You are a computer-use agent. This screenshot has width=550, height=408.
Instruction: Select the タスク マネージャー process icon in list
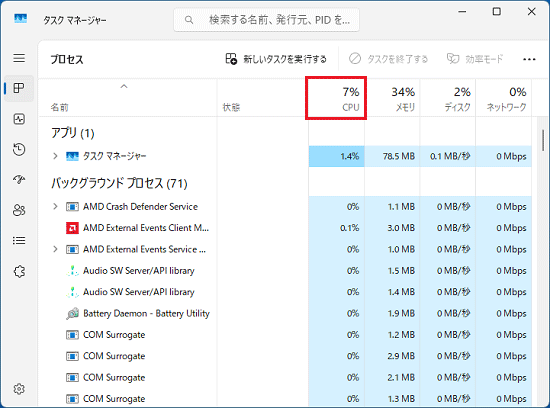click(x=72, y=156)
